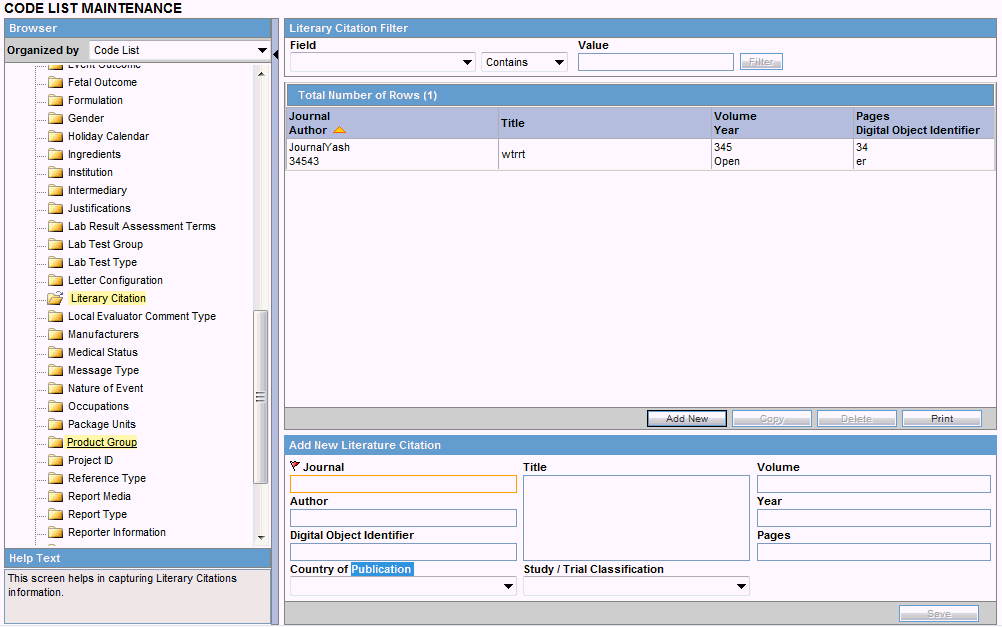Click the Journal input field
The width and height of the screenshot is (1002, 627).
coord(403,484)
